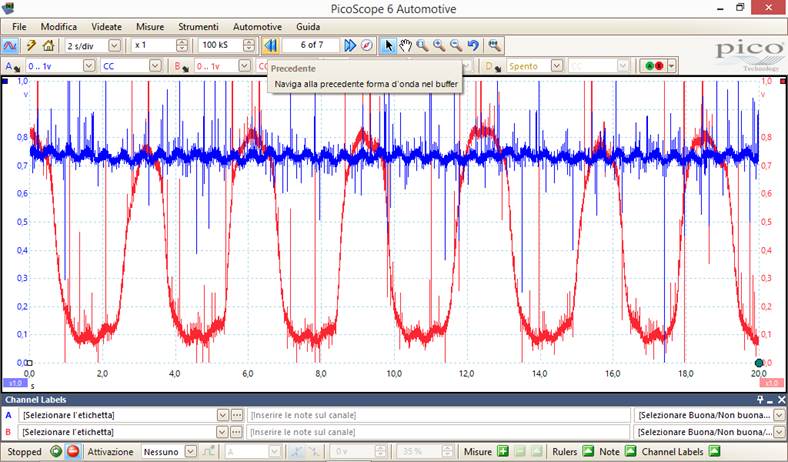Toggle Rulers legend panel
Image resolution: width=788 pixels, height=462 pixels.
[x=588, y=451]
